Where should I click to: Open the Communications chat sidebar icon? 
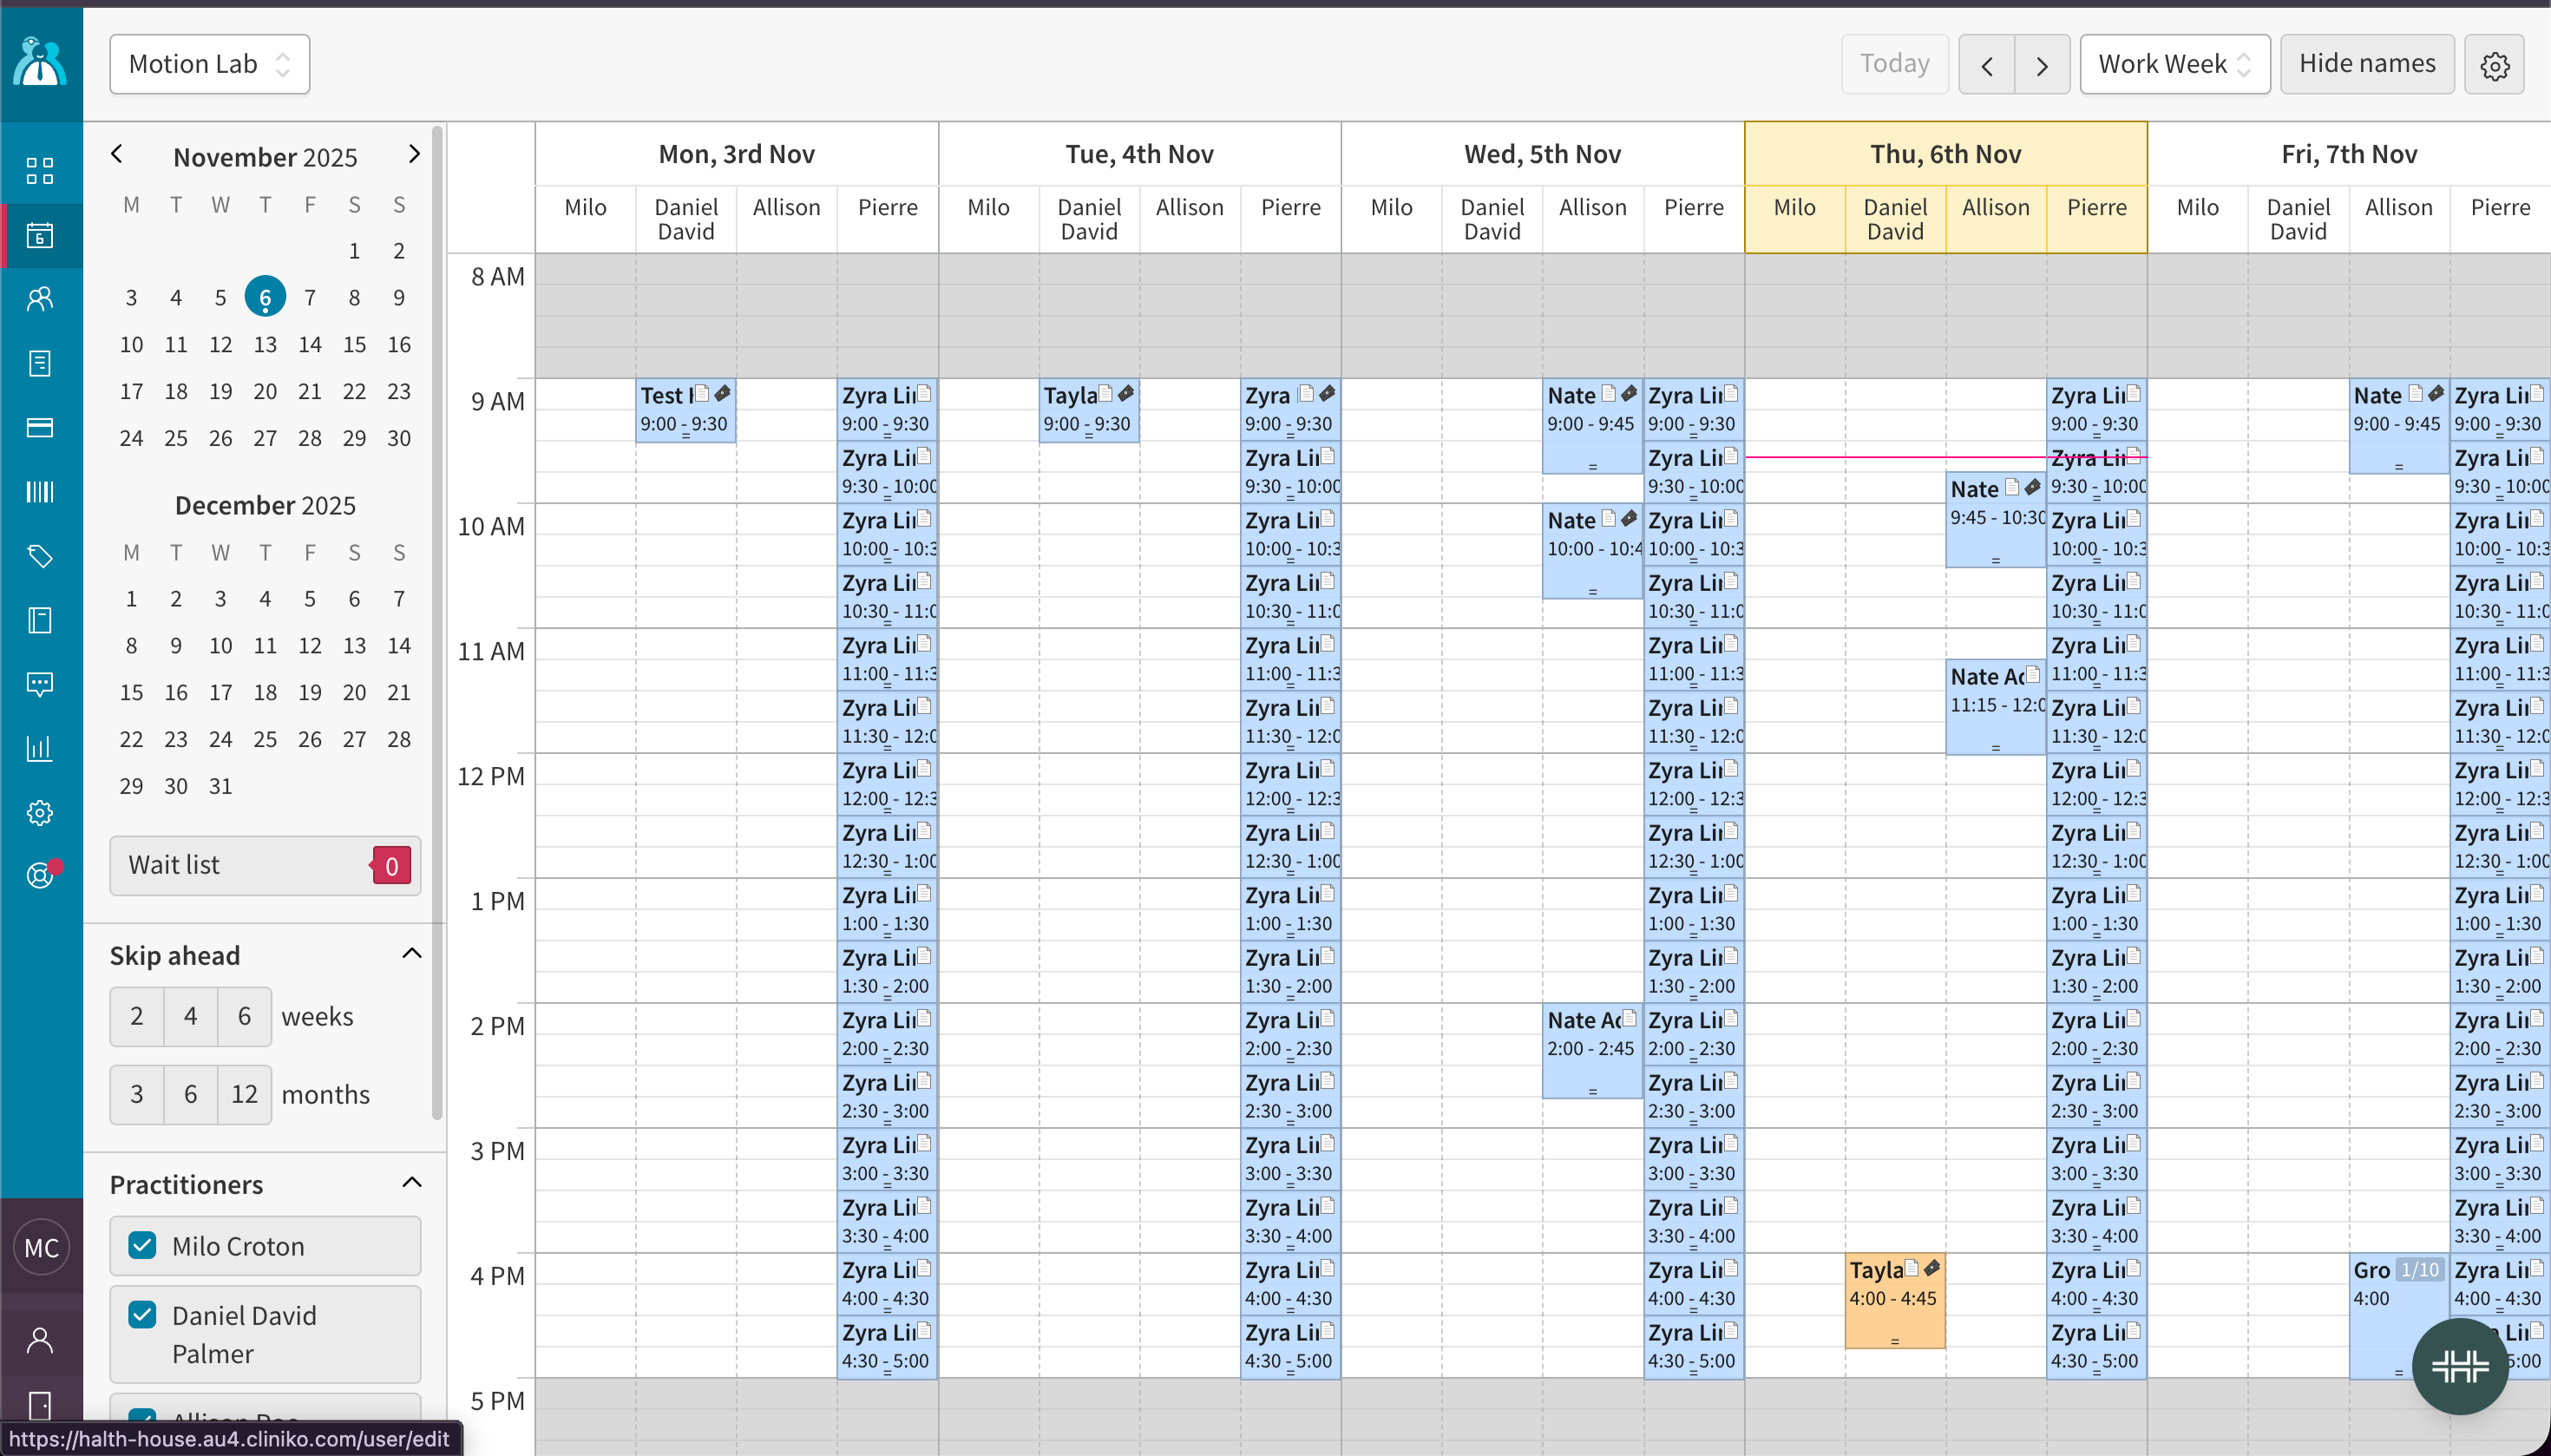(x=40, y=684)
